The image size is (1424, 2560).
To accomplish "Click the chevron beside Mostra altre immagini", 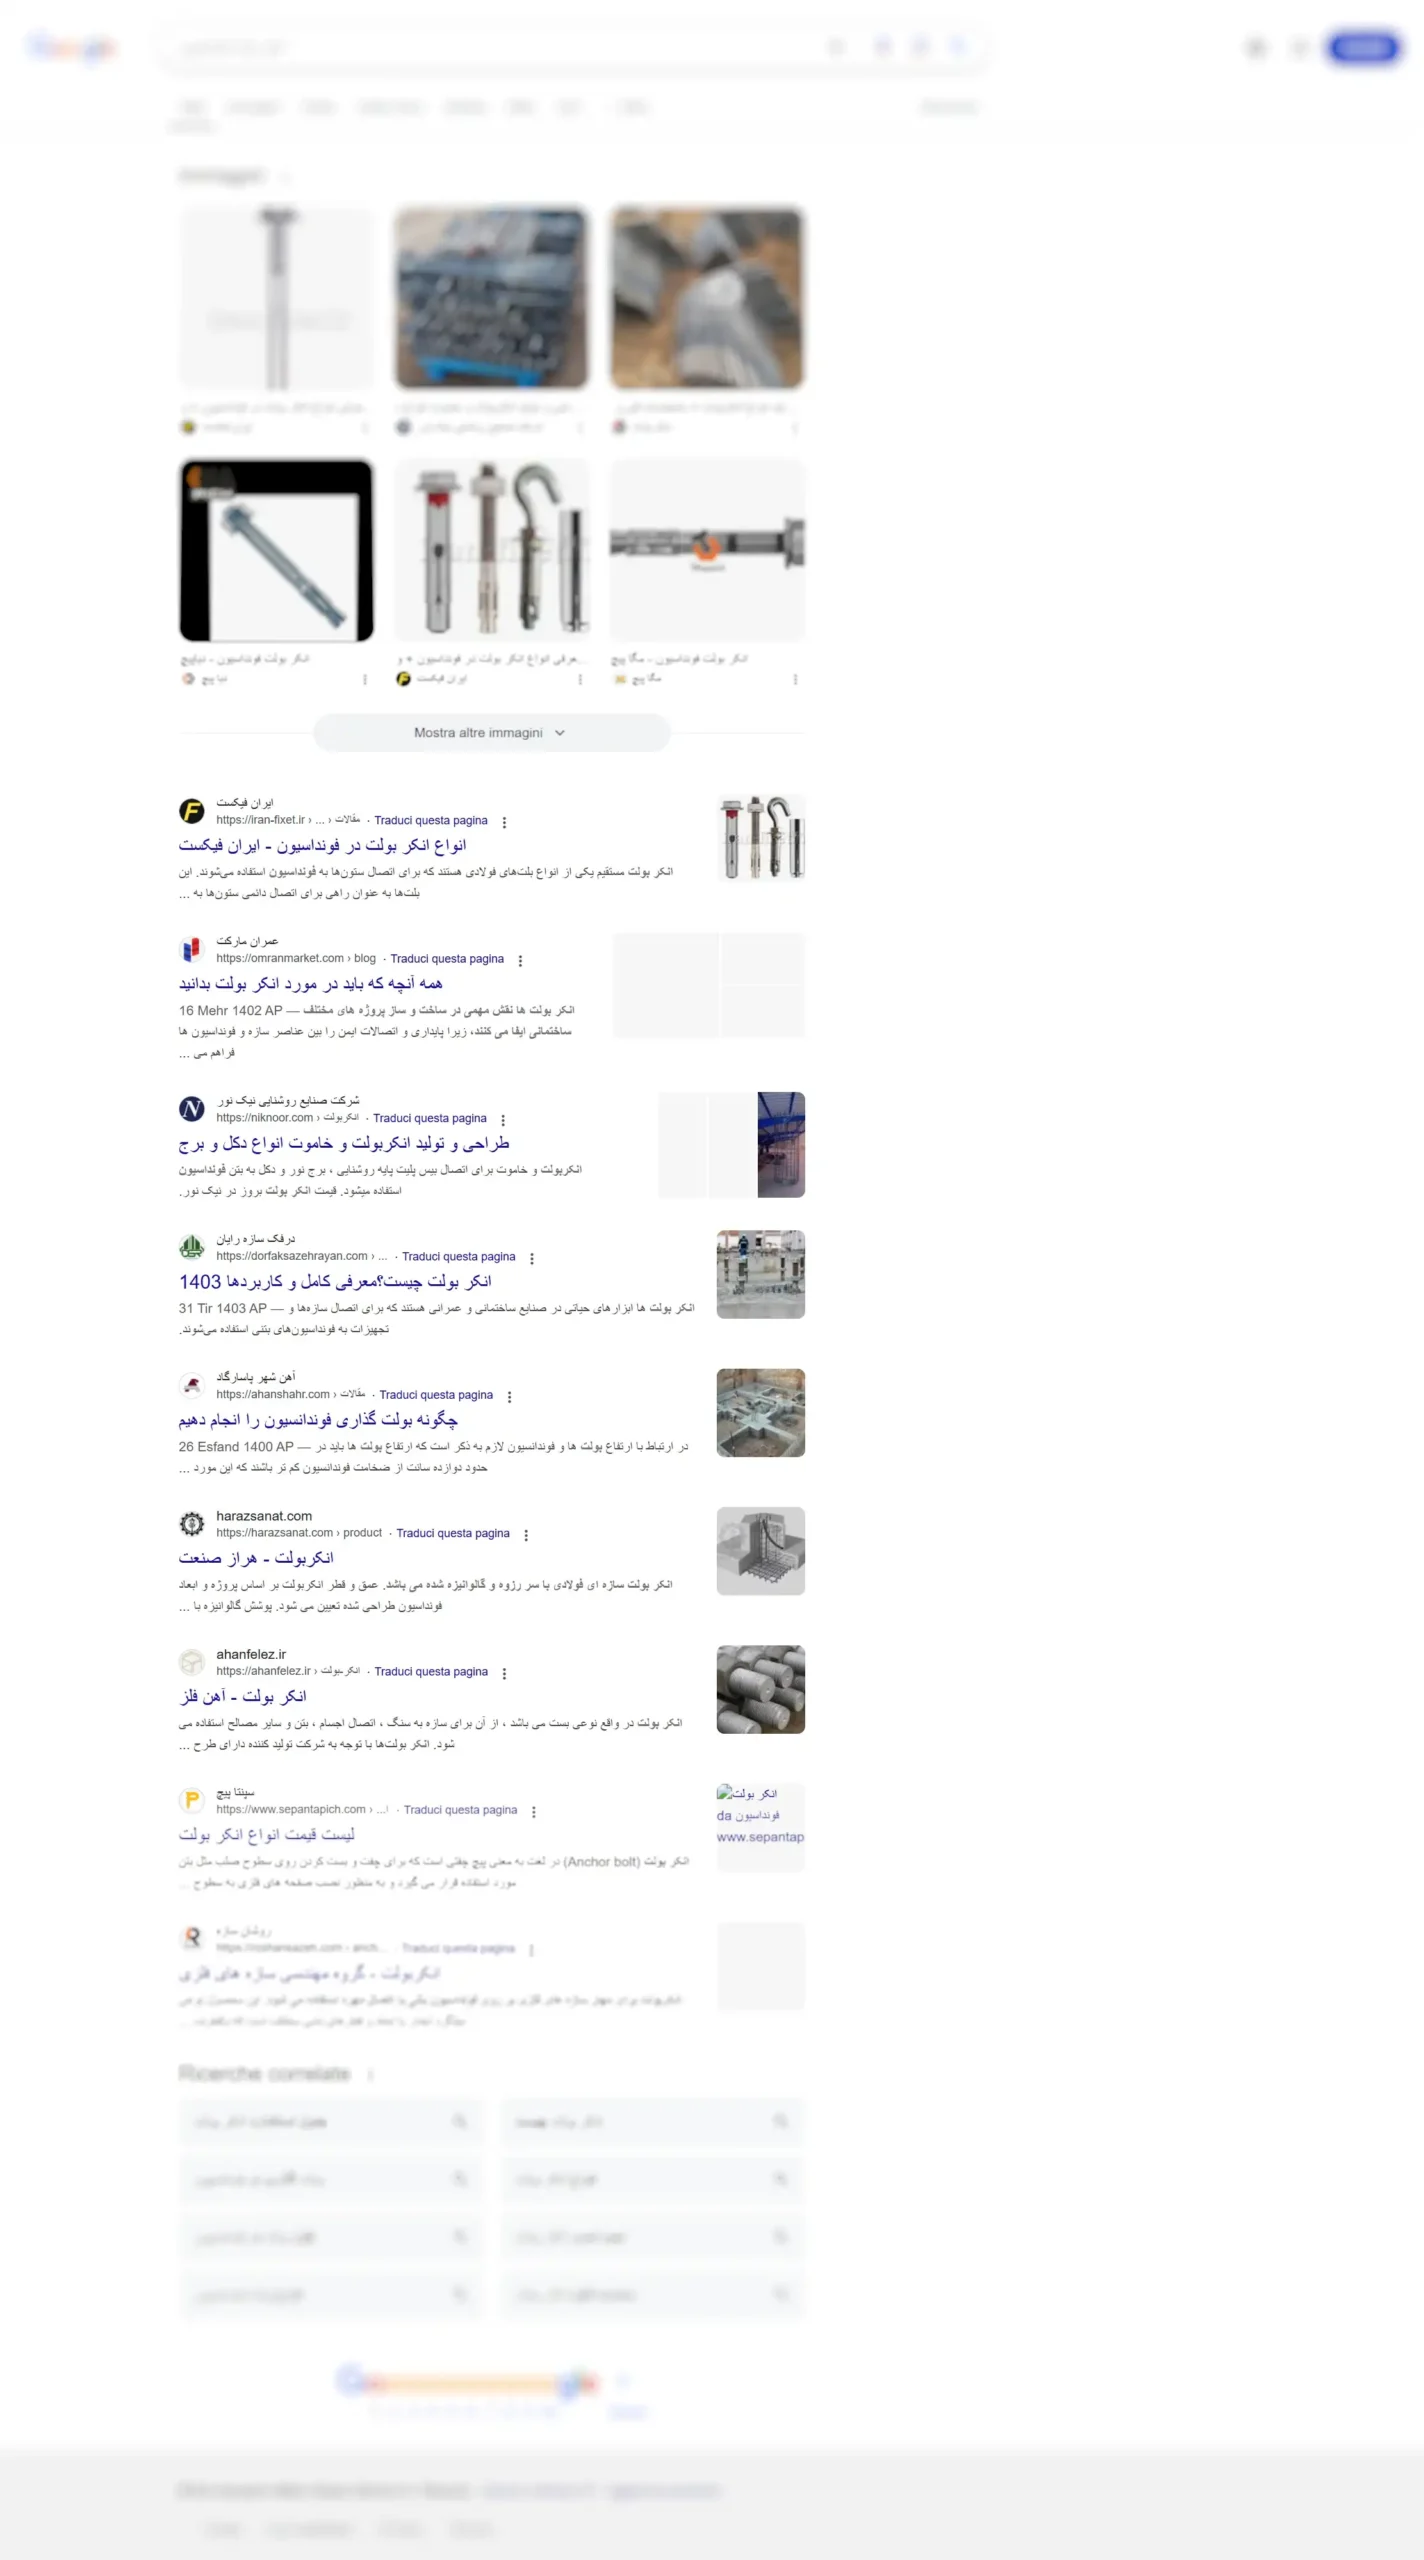I will [560, 733].
